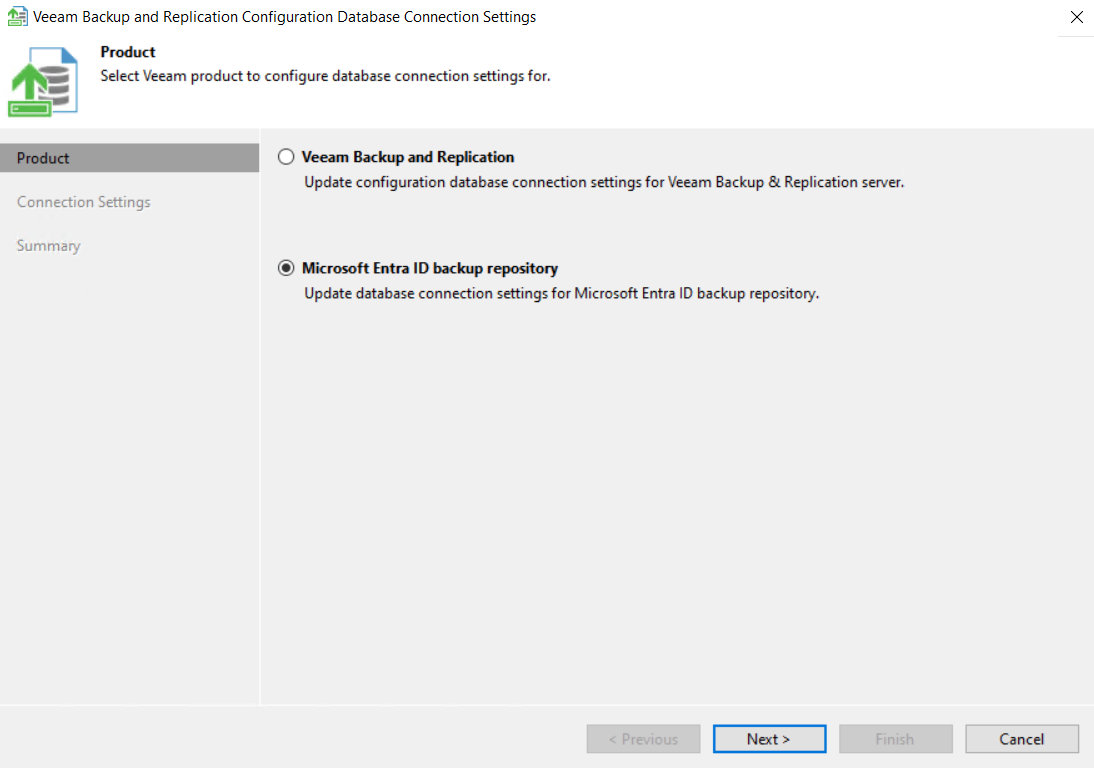The height and width of the screenshot is (768, 1094).
Task: Click the Microsoft Entra ID repository bold label
Action: (x=428, y=267)
